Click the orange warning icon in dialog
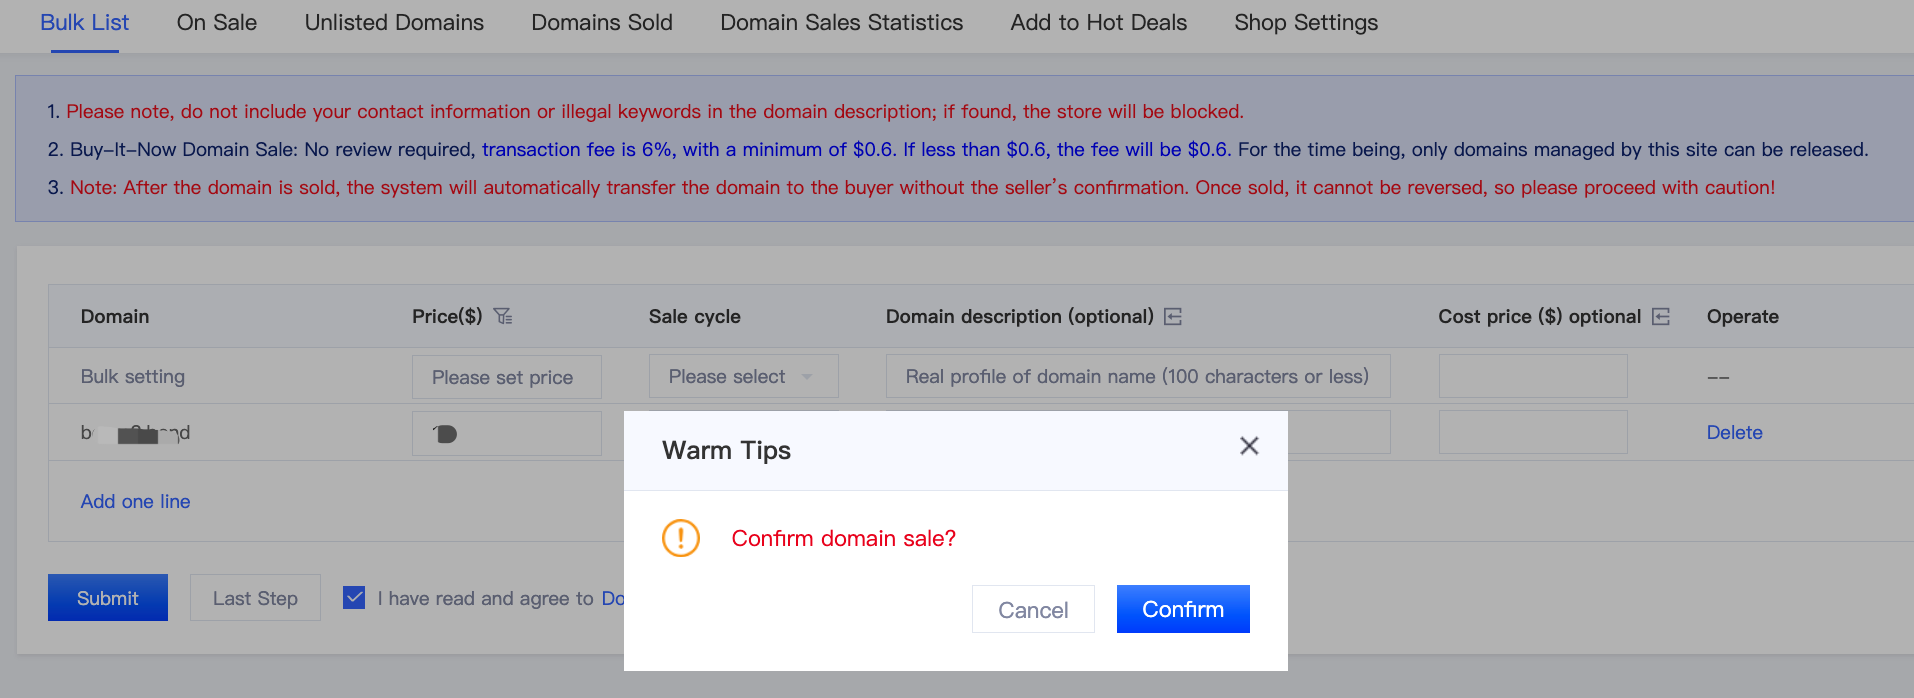 pyautogui.click(x=681, y=538)
